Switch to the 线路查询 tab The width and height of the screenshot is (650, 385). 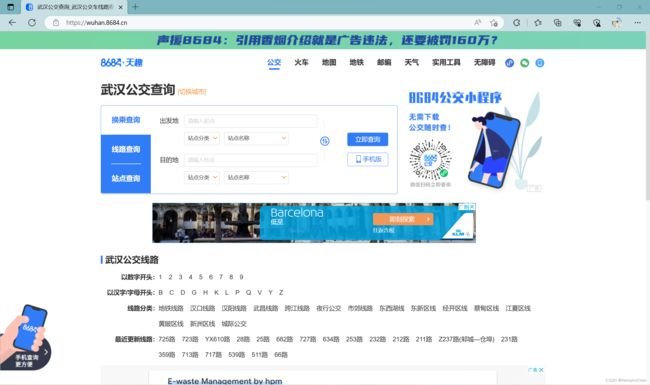[126, 149]
